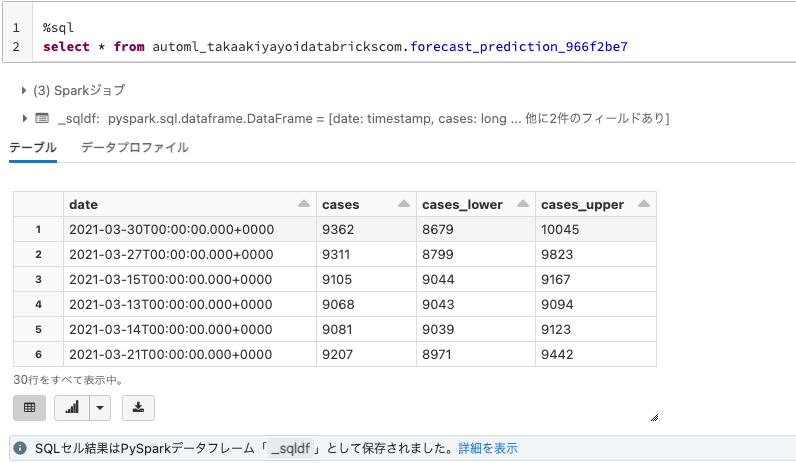Expand the Spark jobs disclosure triangle
Screen dimensions: 796x463
(x=23, y=90)
